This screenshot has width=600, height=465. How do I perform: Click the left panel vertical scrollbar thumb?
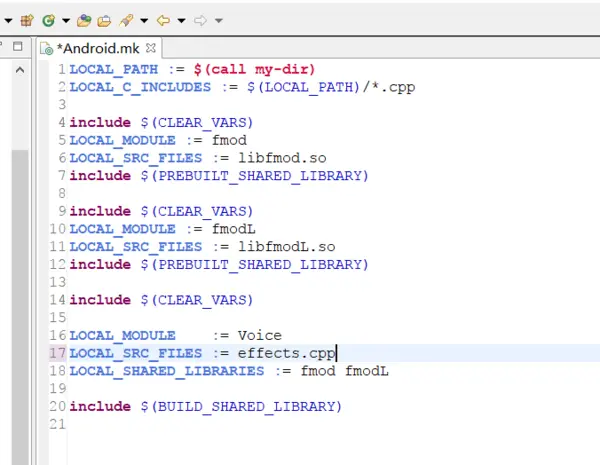point(20,306)
